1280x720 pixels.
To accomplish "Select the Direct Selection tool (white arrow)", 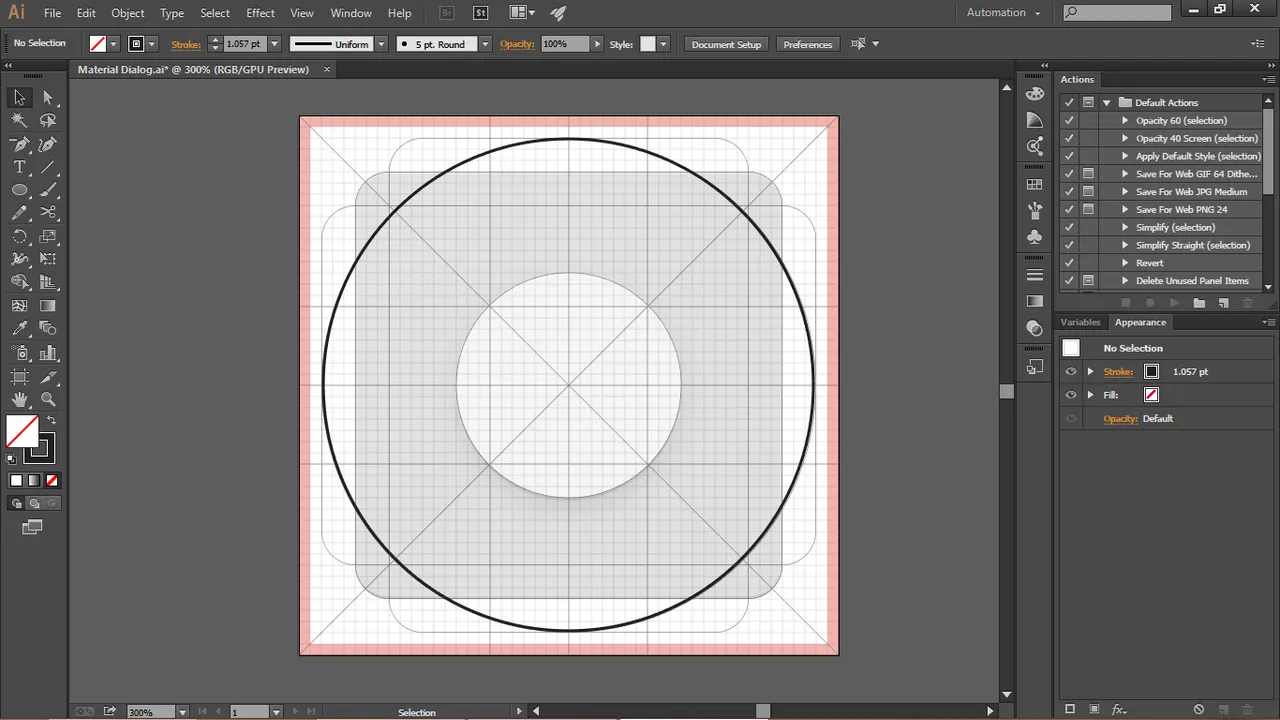I will pos(48,97).
